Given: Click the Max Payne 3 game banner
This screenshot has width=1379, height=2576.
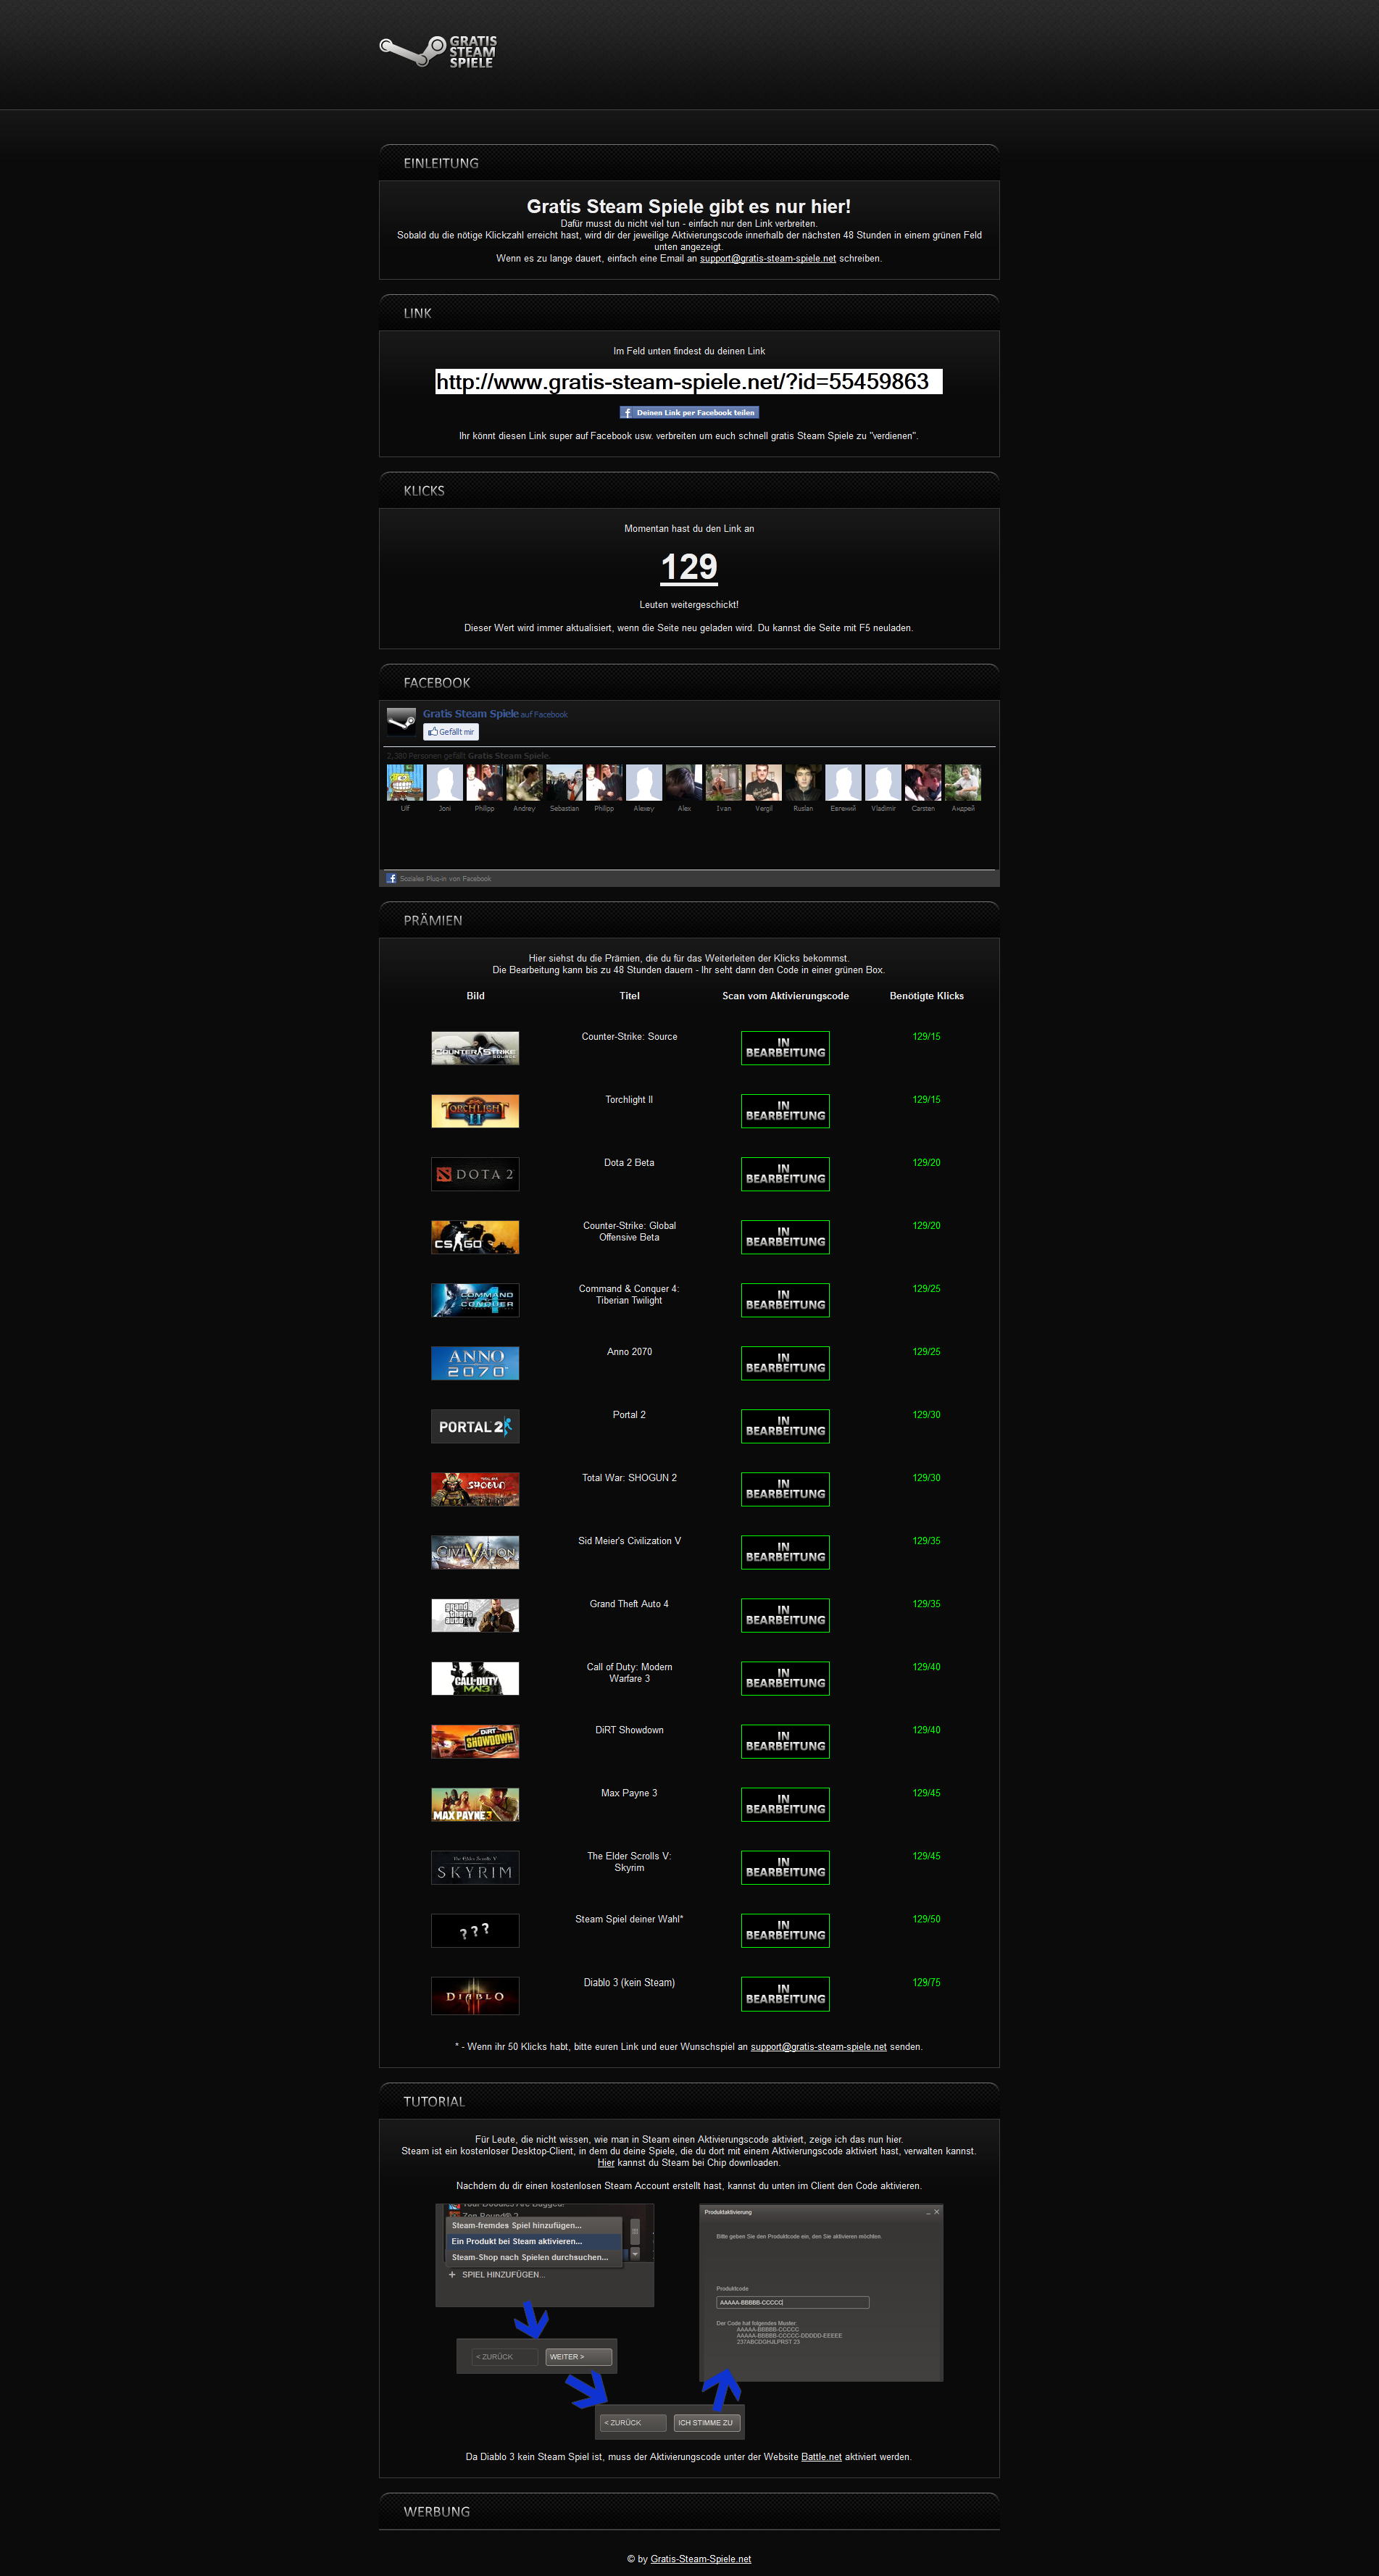Looking at the screenshot, I should point(475,1804).
